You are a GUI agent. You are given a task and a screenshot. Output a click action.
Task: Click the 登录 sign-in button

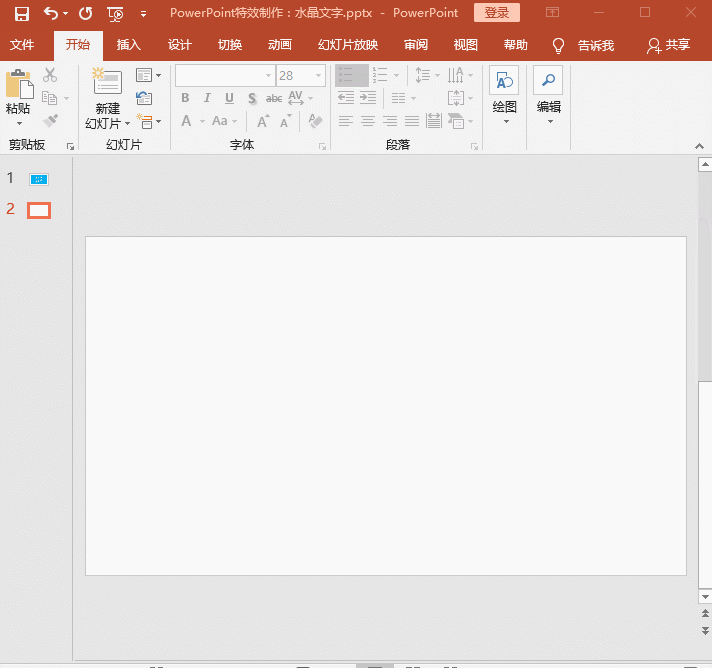pyautogui.click(x=496, y=13)
